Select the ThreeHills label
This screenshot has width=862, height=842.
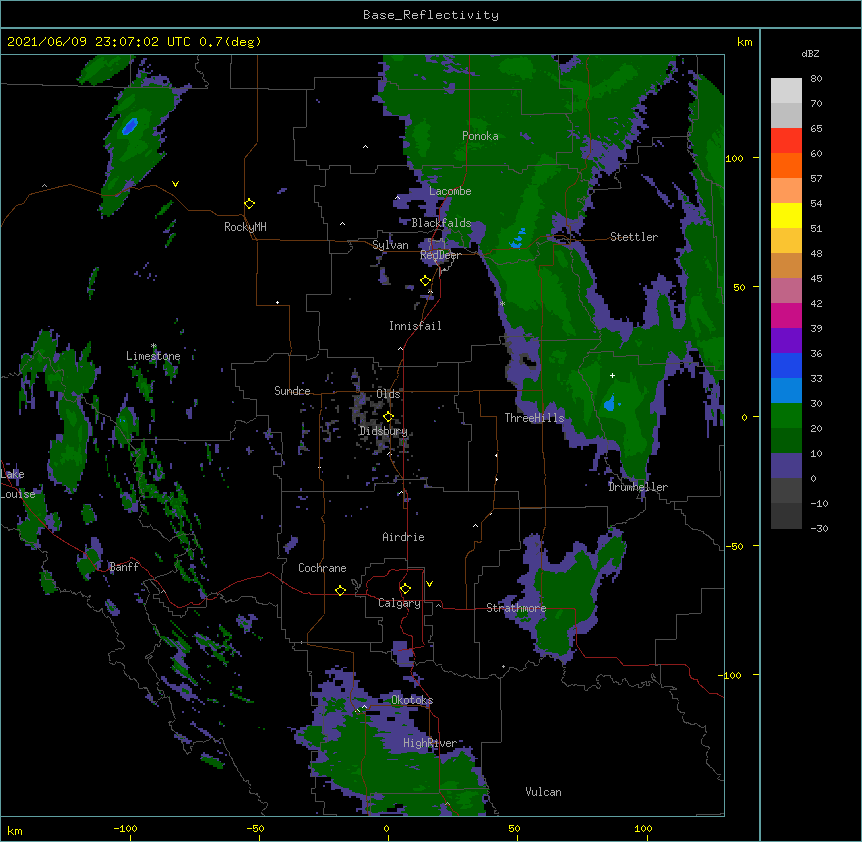pyautogui.click(x=534, y=418)
